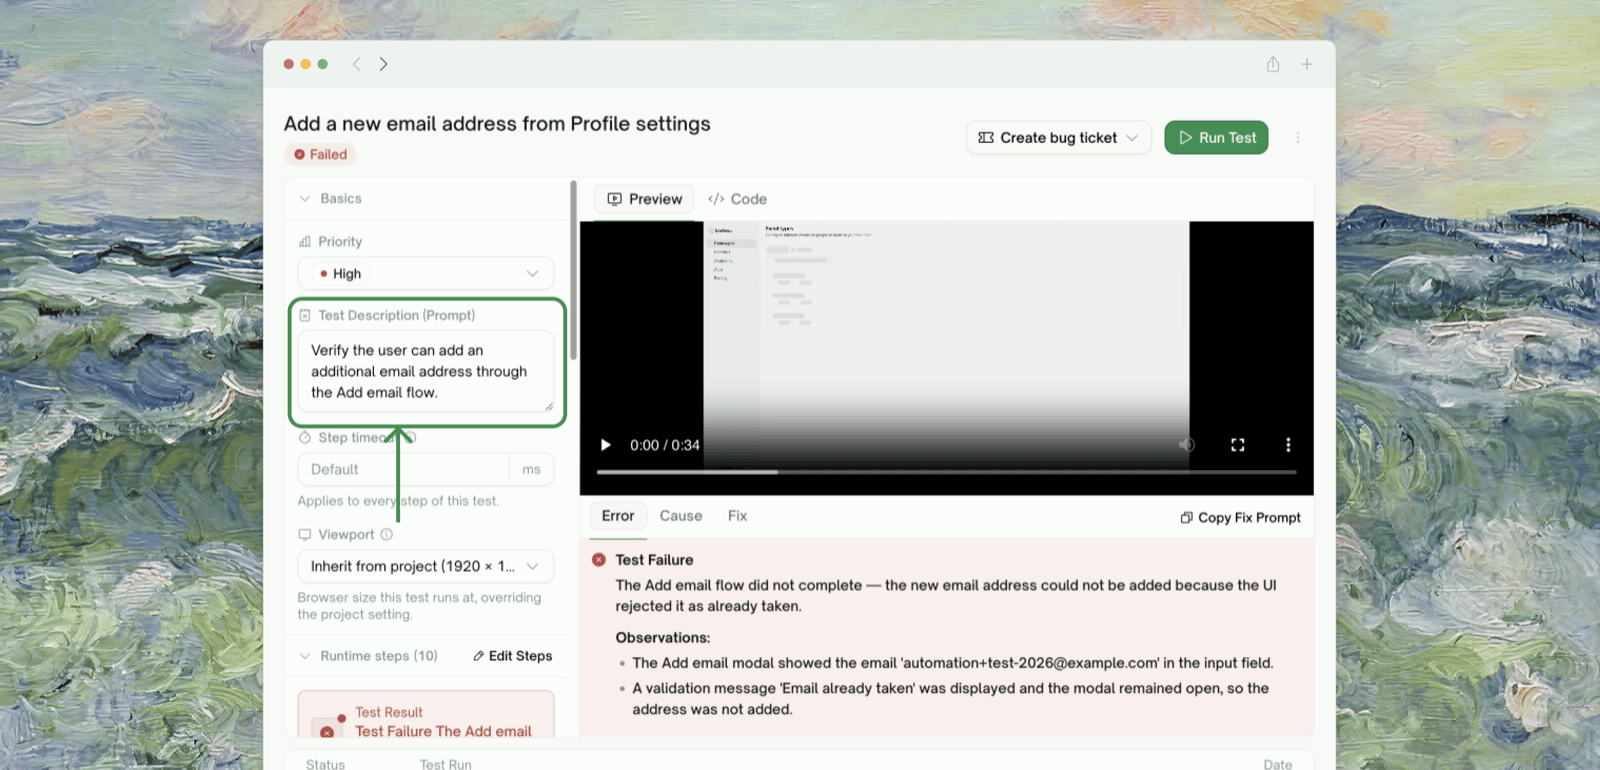This screenshot has height=770, width=1600.
Task: Go forward with the right chevron arrow
Action: 383,64
